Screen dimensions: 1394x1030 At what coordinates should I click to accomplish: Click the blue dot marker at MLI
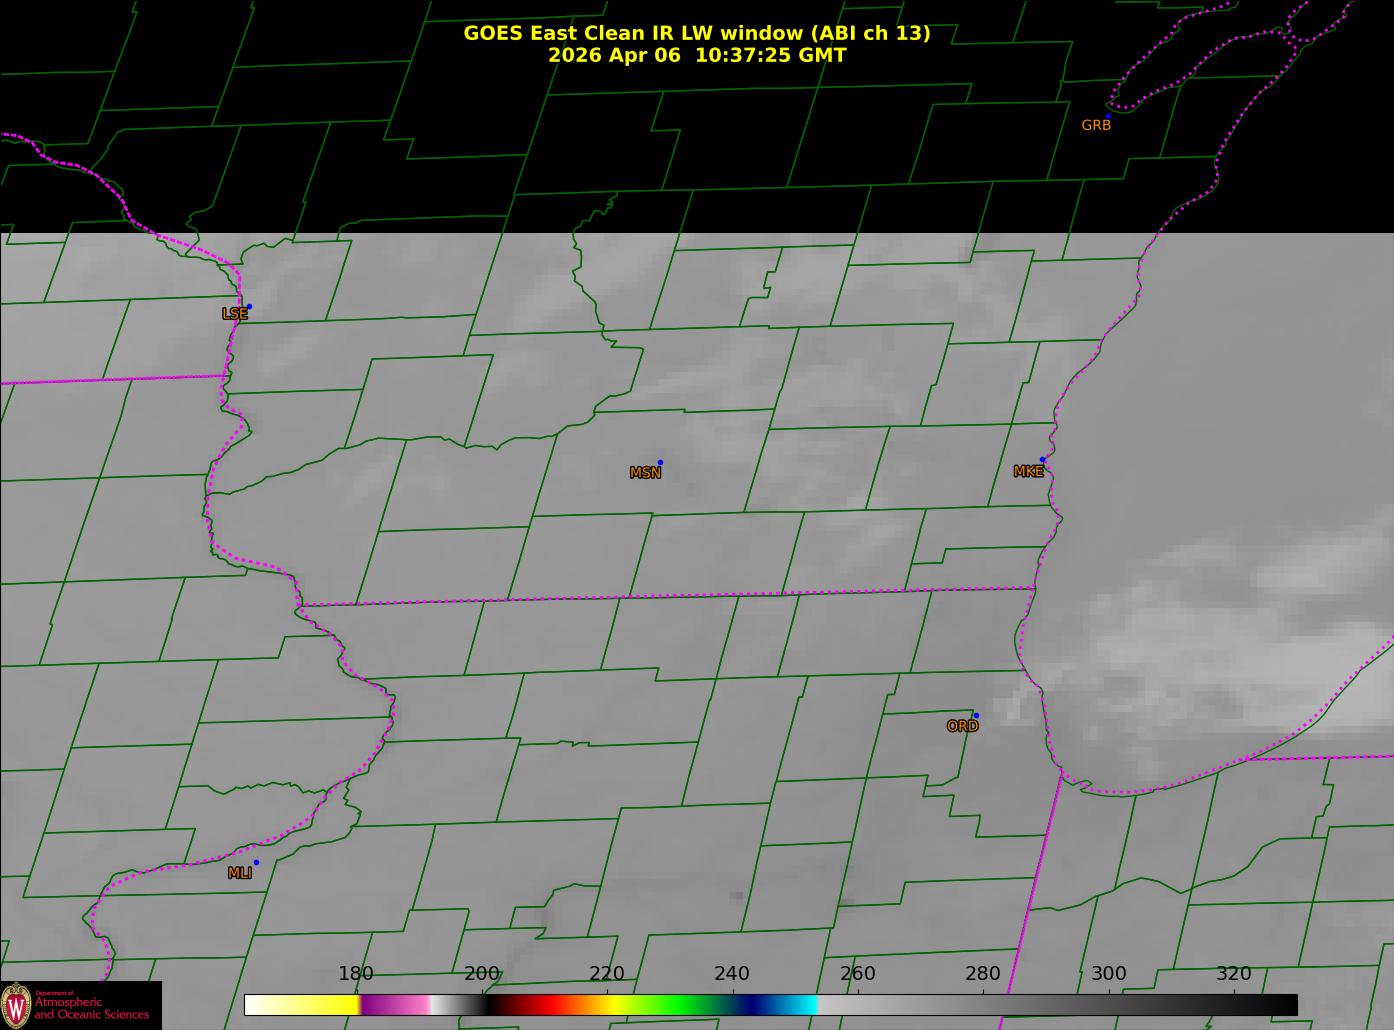(x=256, y=863)
